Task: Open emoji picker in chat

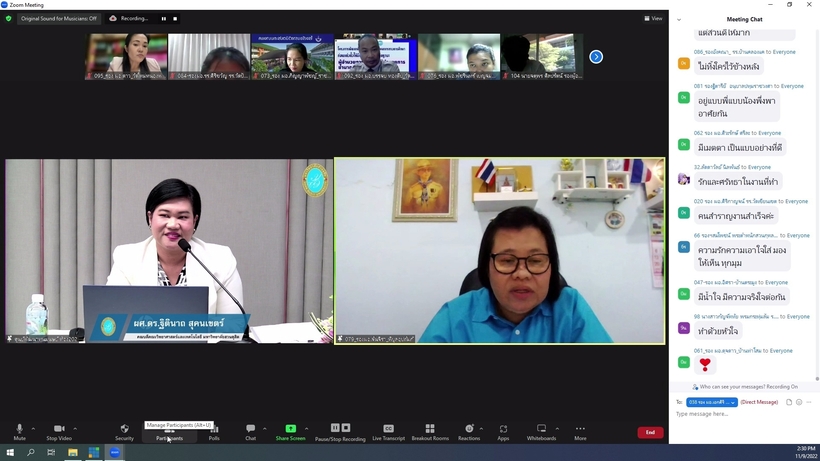Action: click(799, 402)
